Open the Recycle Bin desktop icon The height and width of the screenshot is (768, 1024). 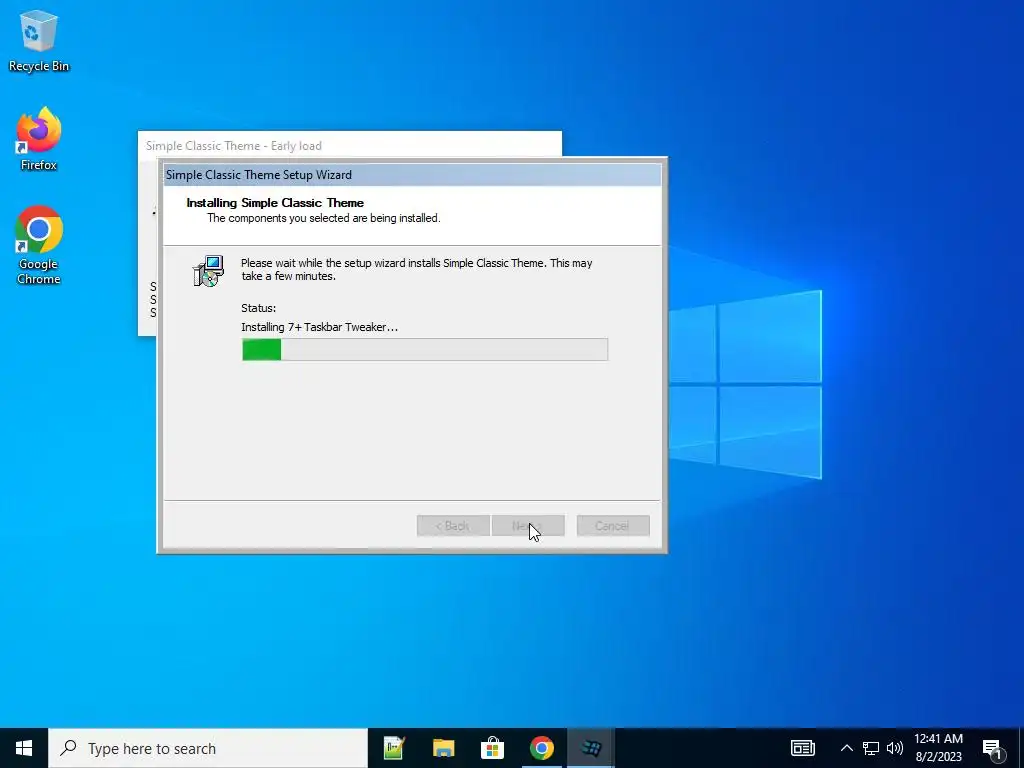click(39, 42)
